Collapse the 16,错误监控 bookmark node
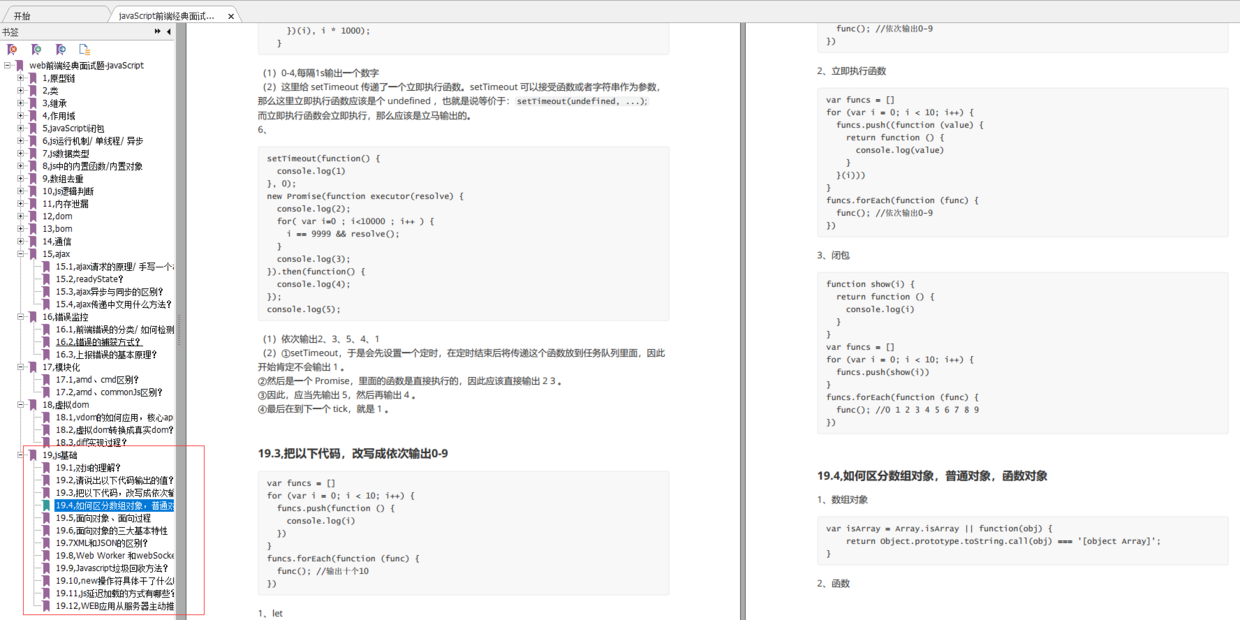Viewport: 1240px width, 620px height. pos(20,317)
